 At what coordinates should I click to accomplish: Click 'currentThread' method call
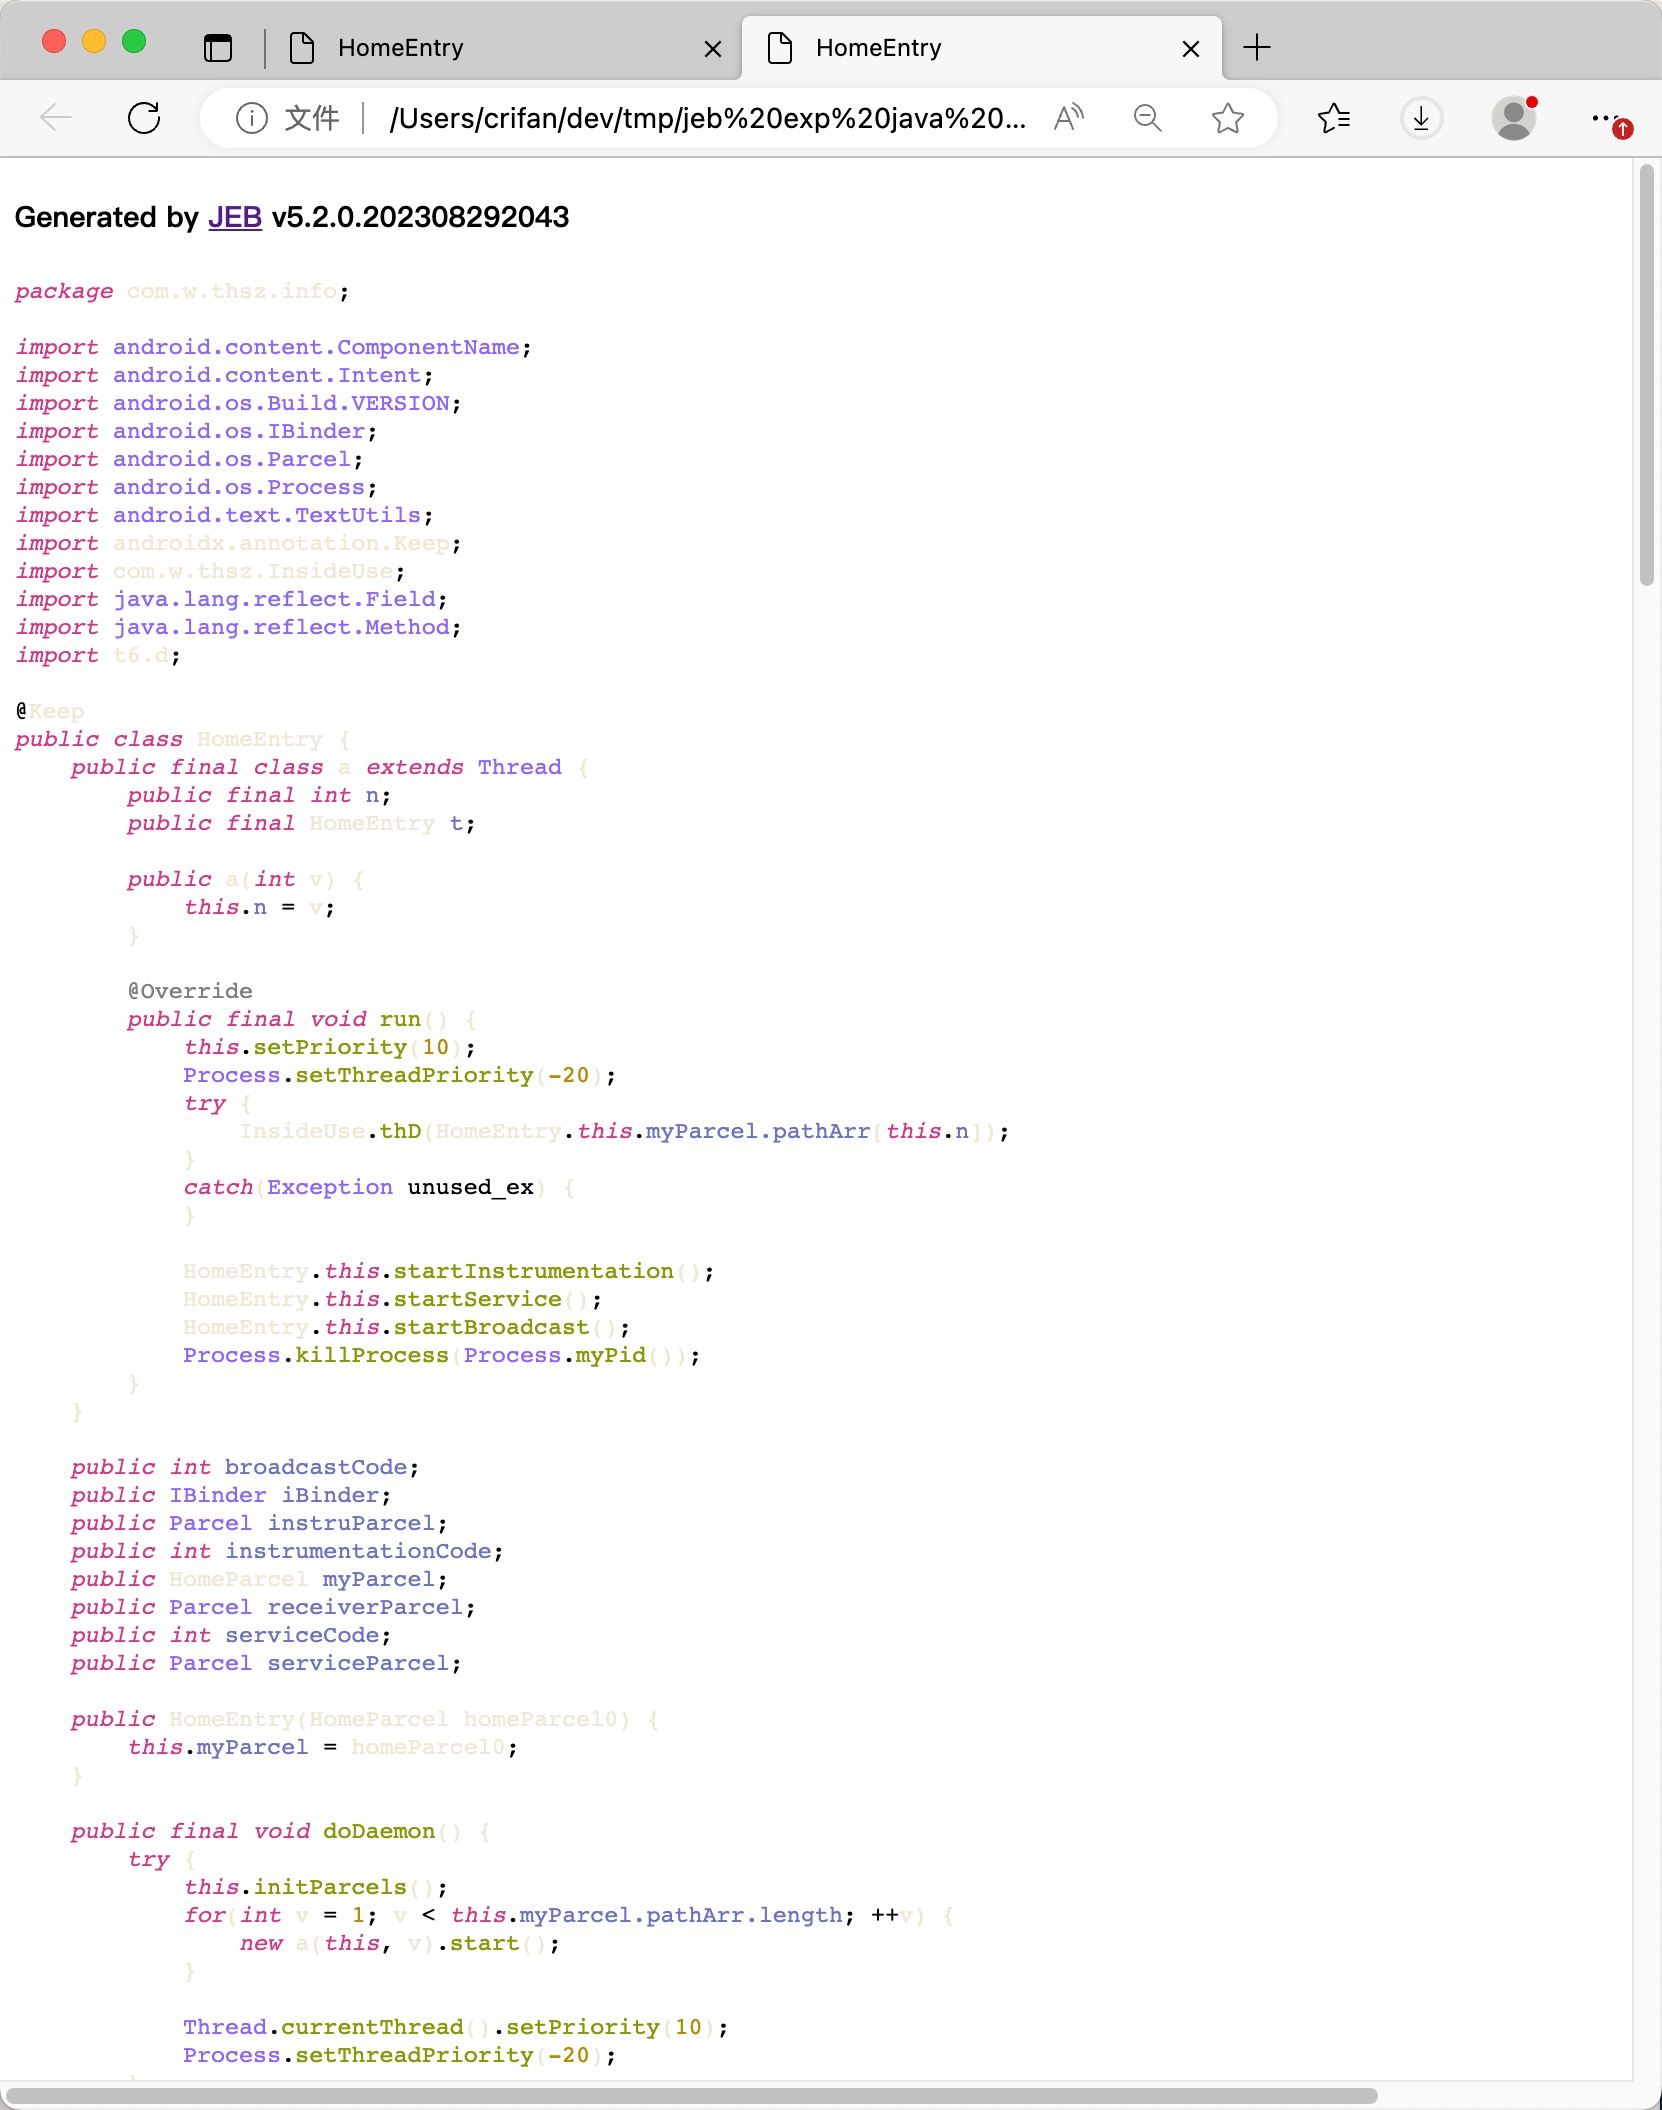[372, 2027]
